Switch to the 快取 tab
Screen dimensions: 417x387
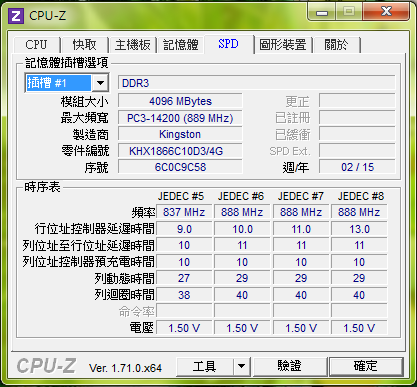click(x=84, y=45)
